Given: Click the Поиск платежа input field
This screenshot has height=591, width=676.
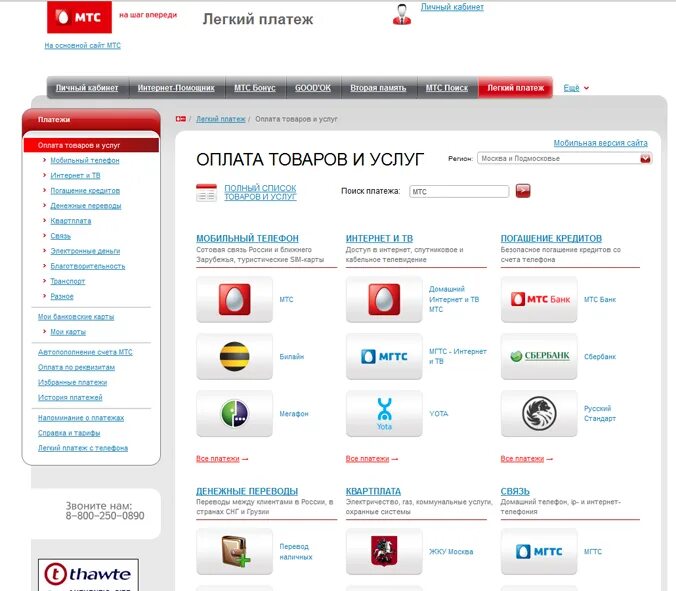Looking at the screenshot, I should coord(459,191).
